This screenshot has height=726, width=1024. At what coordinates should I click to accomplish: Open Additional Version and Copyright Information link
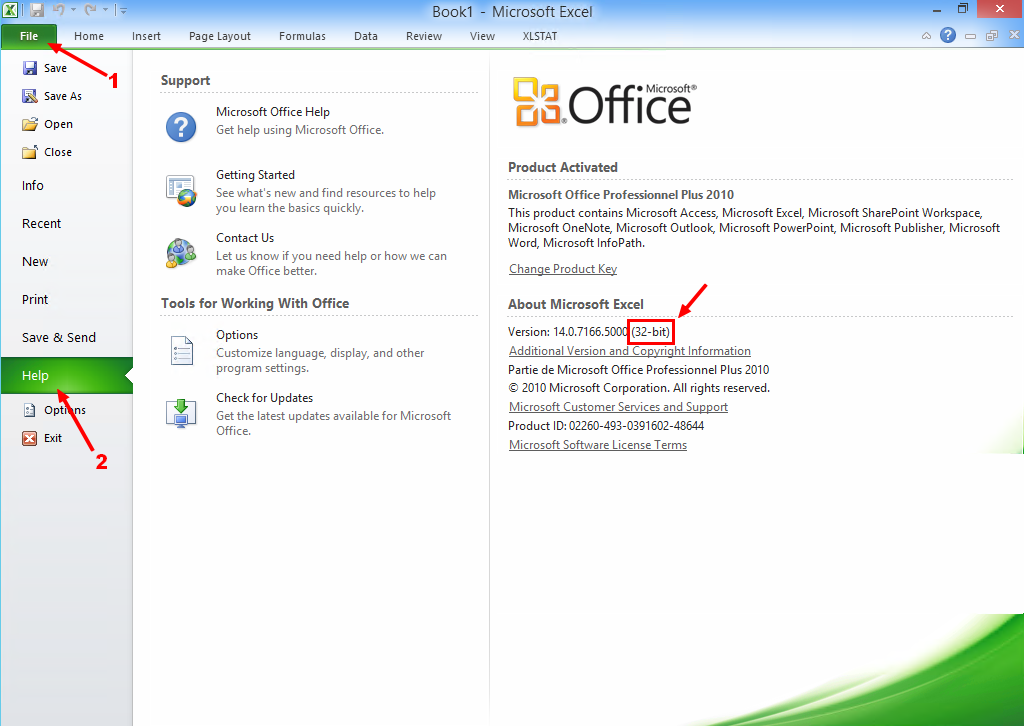pyautogui.click(x=629, y=351)
